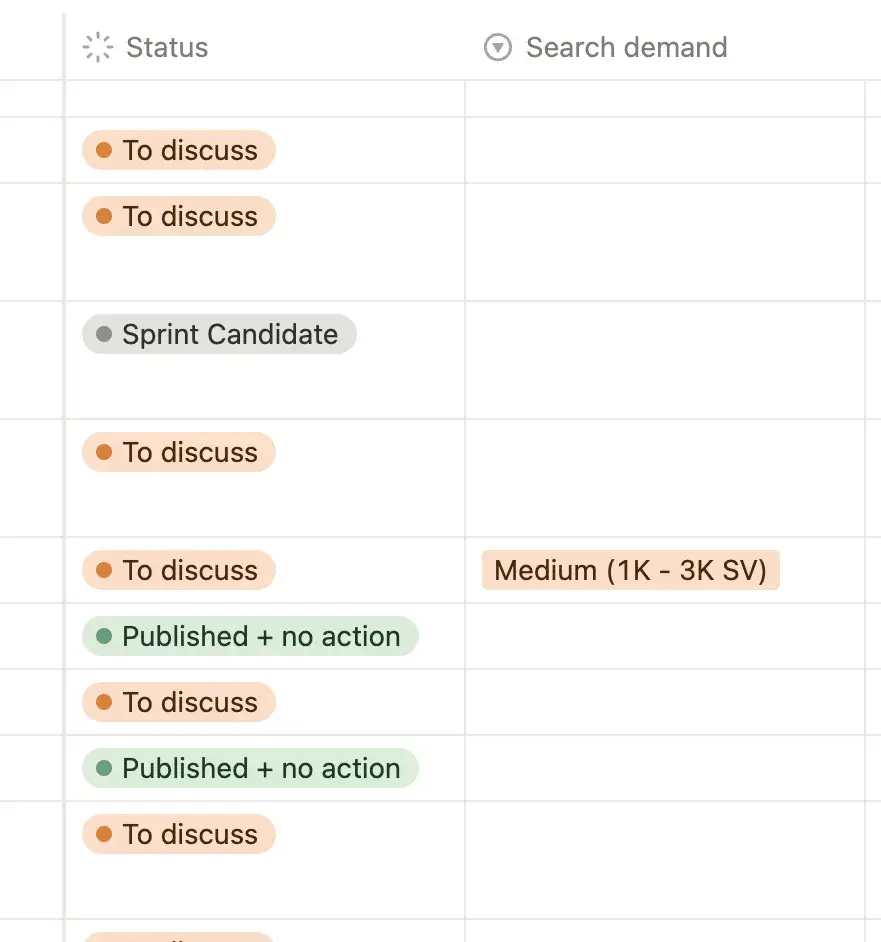Select To discuss tag directly below Sprint Candidate
The height and width of the screenshot is (942, 881).
(x=179, y=452)
